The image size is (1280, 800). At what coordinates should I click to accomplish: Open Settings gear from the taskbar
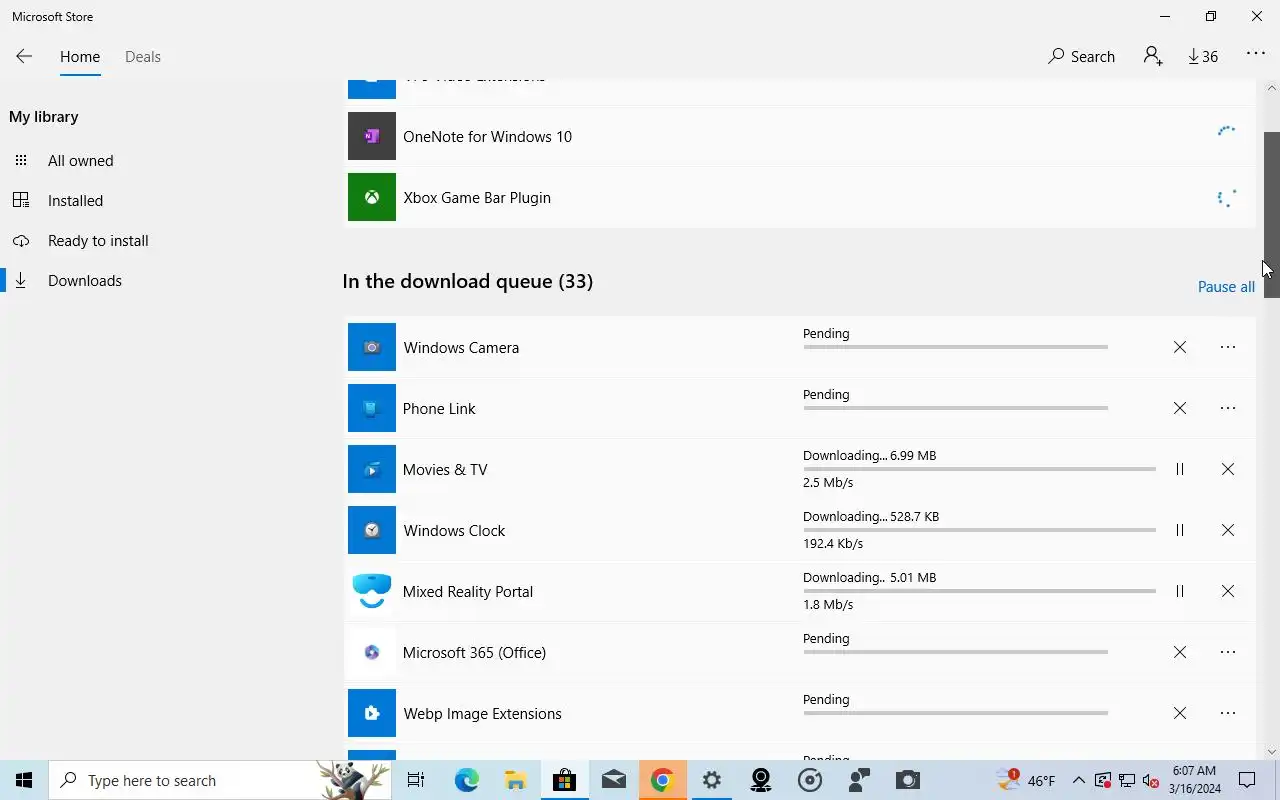pos(711,780)
